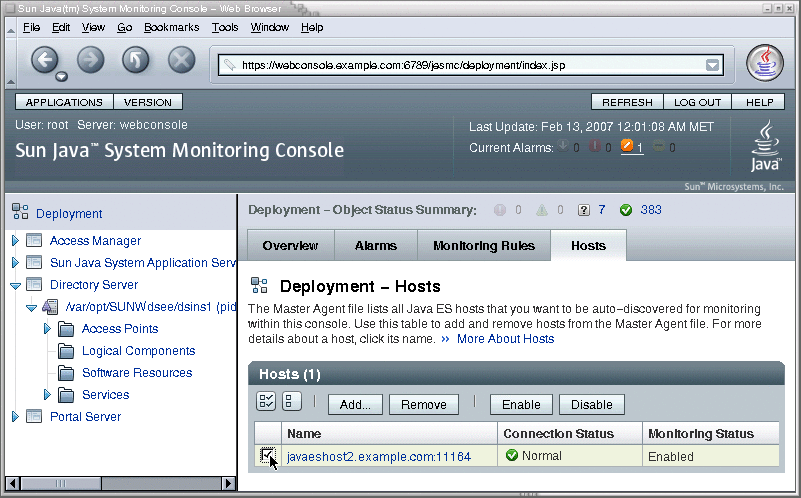This screenshot has width=801, height=498.
Task: Click the APPLICATIONS button
Action: (64, 102)
